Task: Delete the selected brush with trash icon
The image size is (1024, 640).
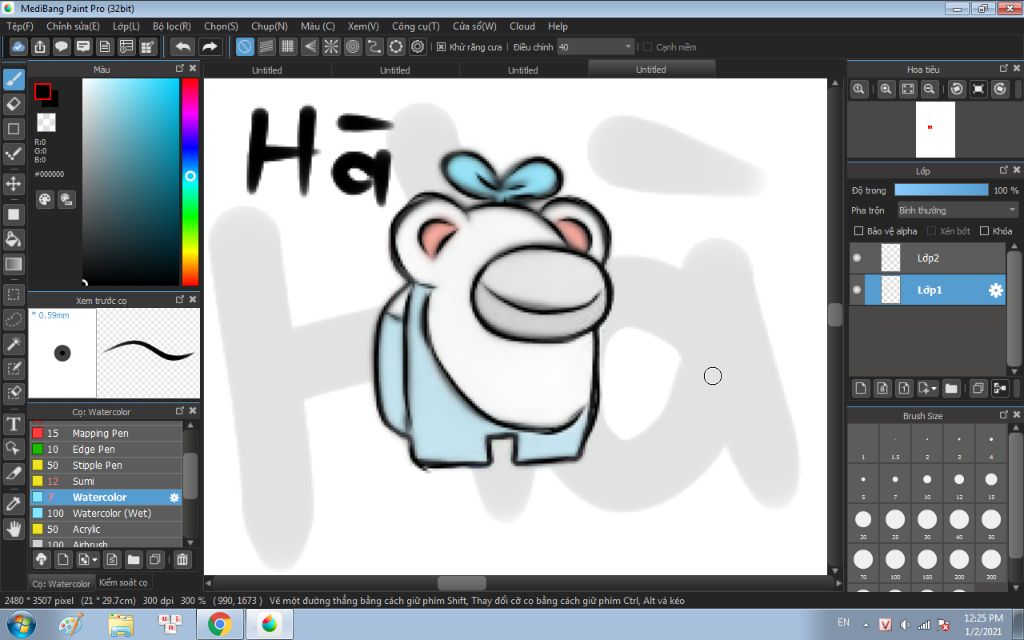Action: 182,560
